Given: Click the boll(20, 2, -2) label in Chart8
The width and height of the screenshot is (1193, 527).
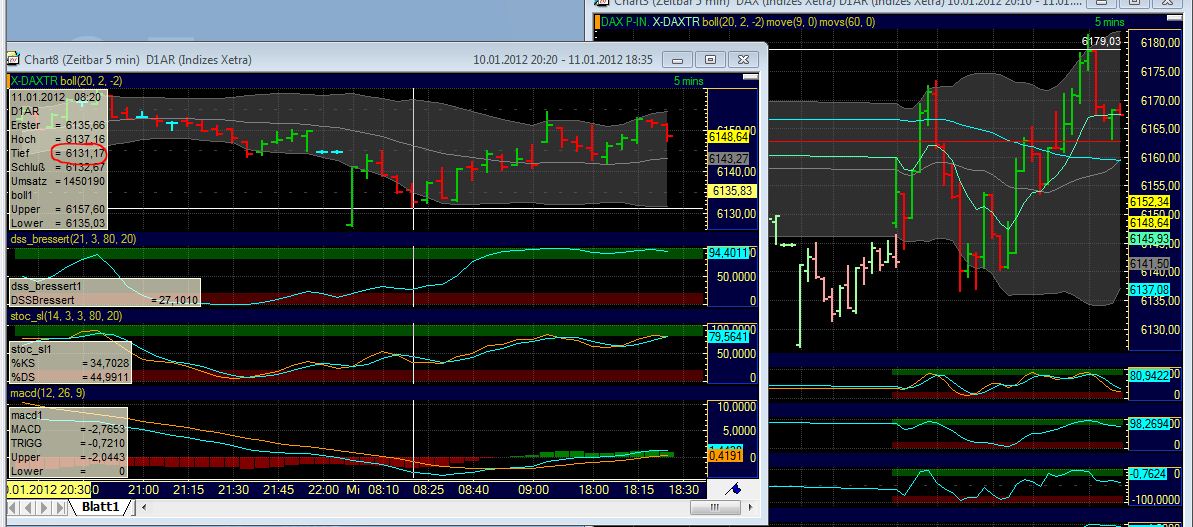Looking at the screenshot, I should coord(91,81).
